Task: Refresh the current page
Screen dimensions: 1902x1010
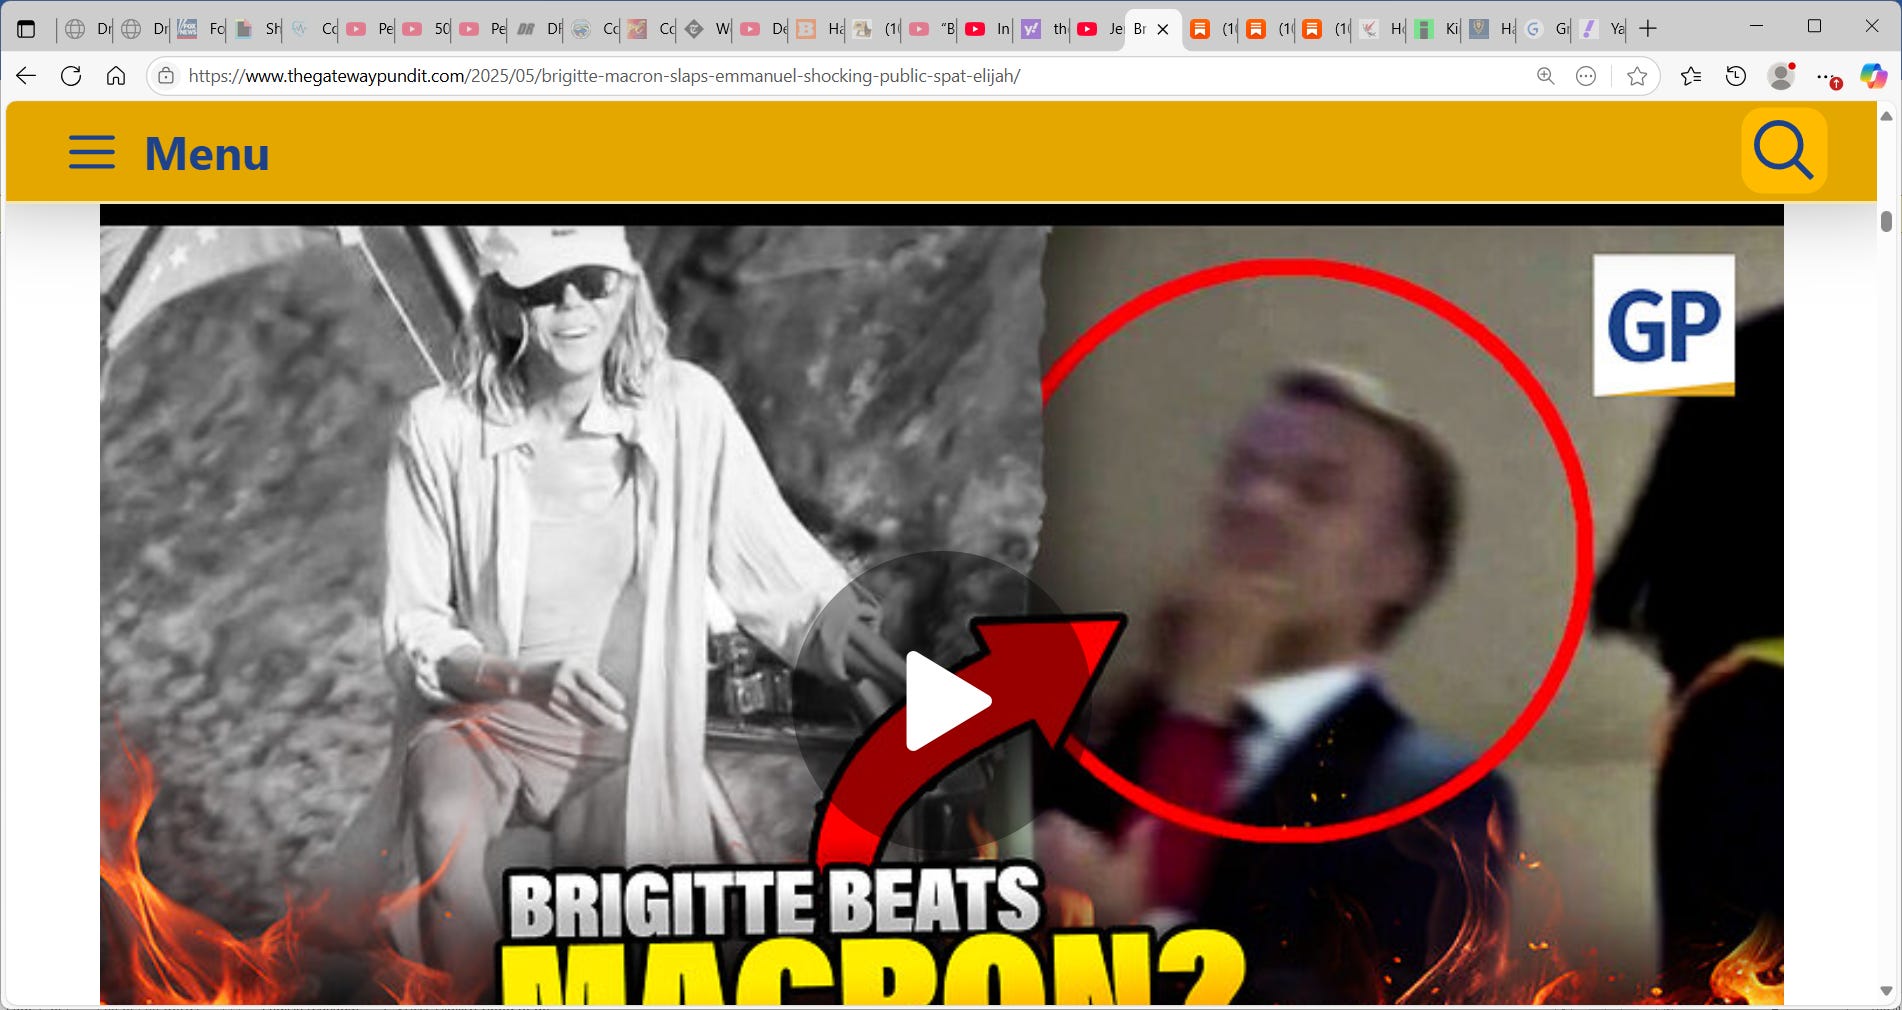Action: click(71, 76)
